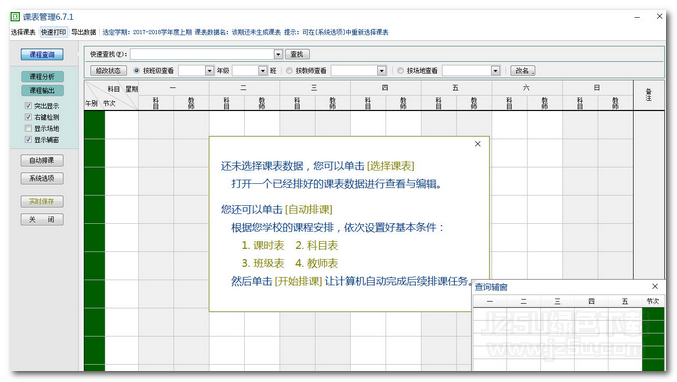
Task: Click the 四 weekday column header in main table
Action: [x=385, y=88]
